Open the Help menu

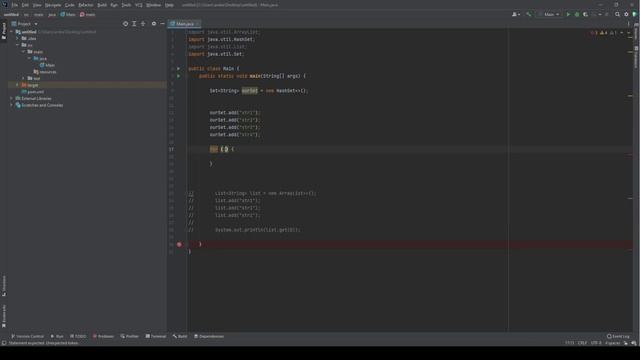point(169,5)
